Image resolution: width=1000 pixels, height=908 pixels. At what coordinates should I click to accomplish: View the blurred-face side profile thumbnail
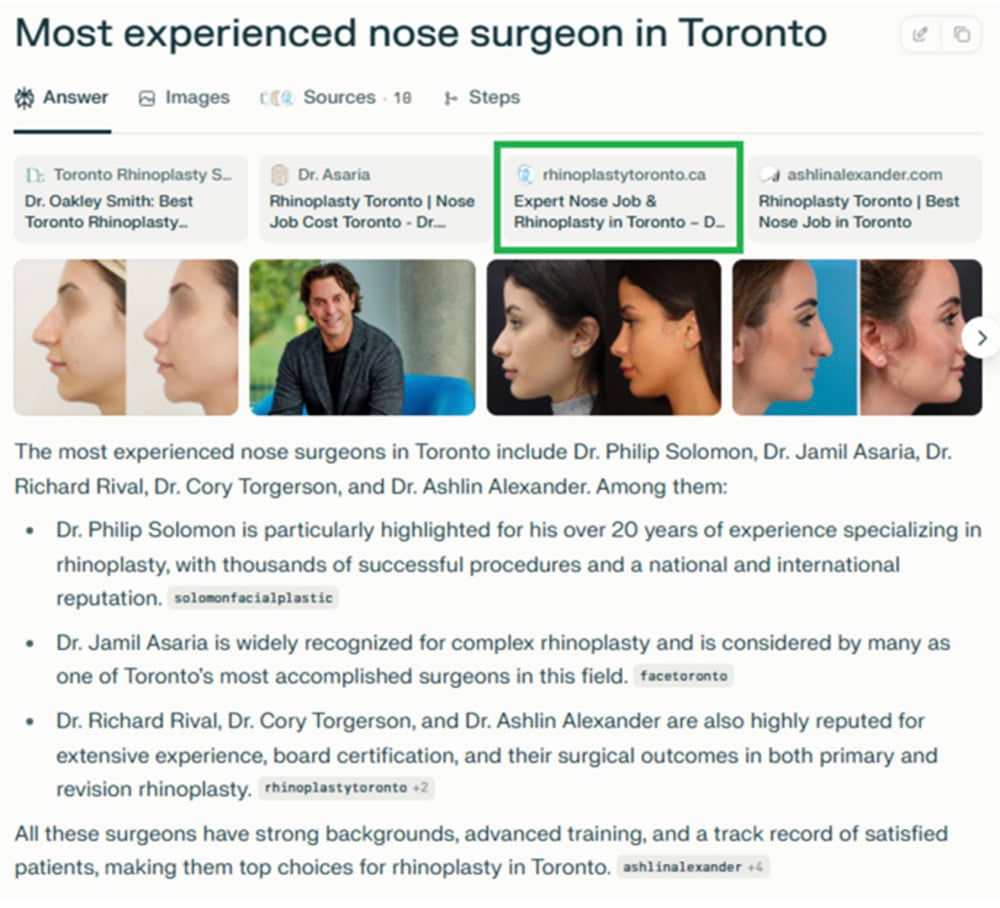(x=126, y=338)
